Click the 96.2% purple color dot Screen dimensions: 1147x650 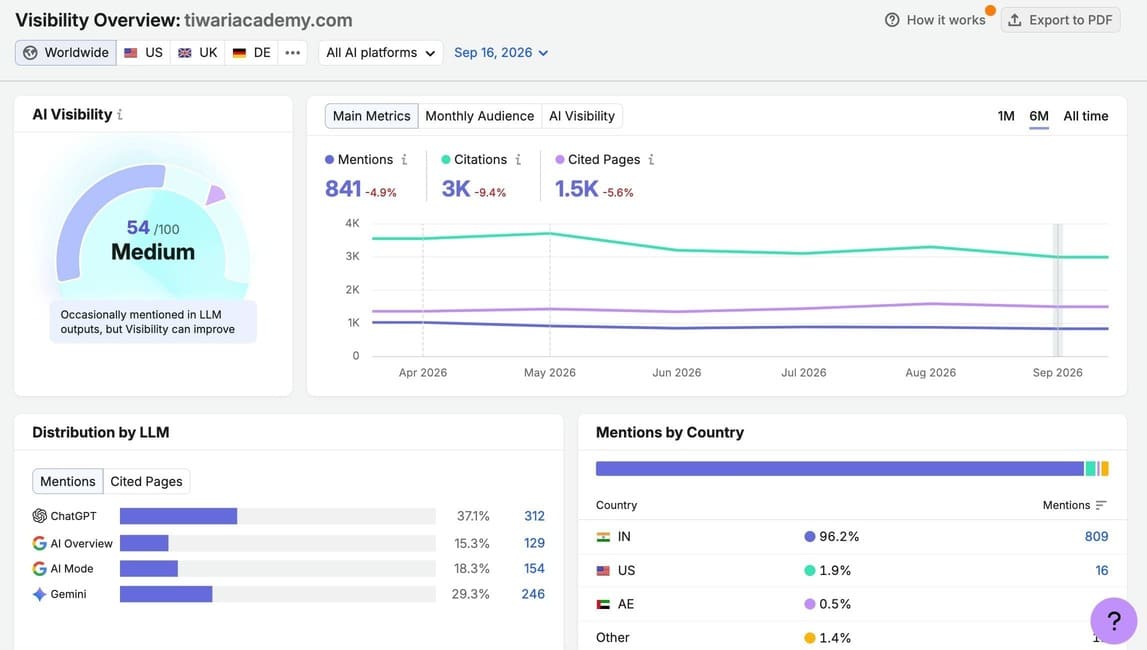(x=810, y=537)
